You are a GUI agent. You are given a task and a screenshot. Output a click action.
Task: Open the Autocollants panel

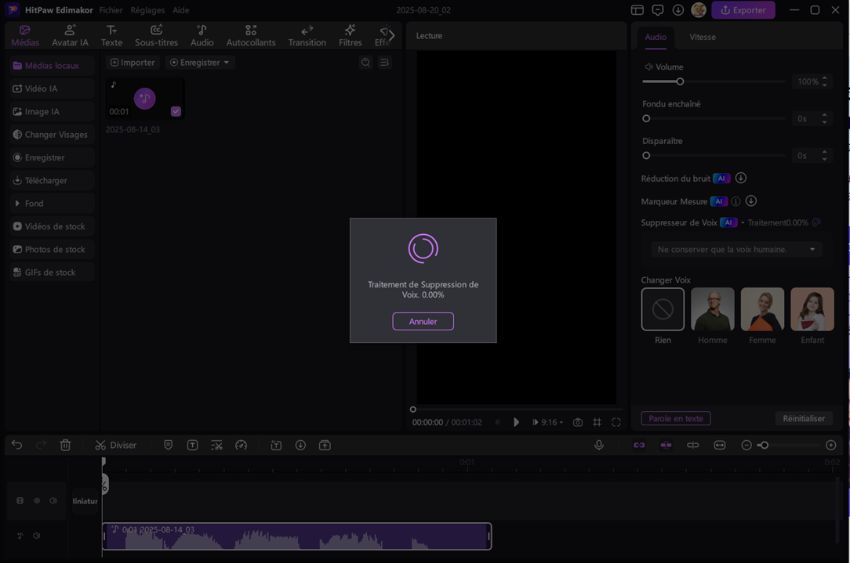[250, 36]
